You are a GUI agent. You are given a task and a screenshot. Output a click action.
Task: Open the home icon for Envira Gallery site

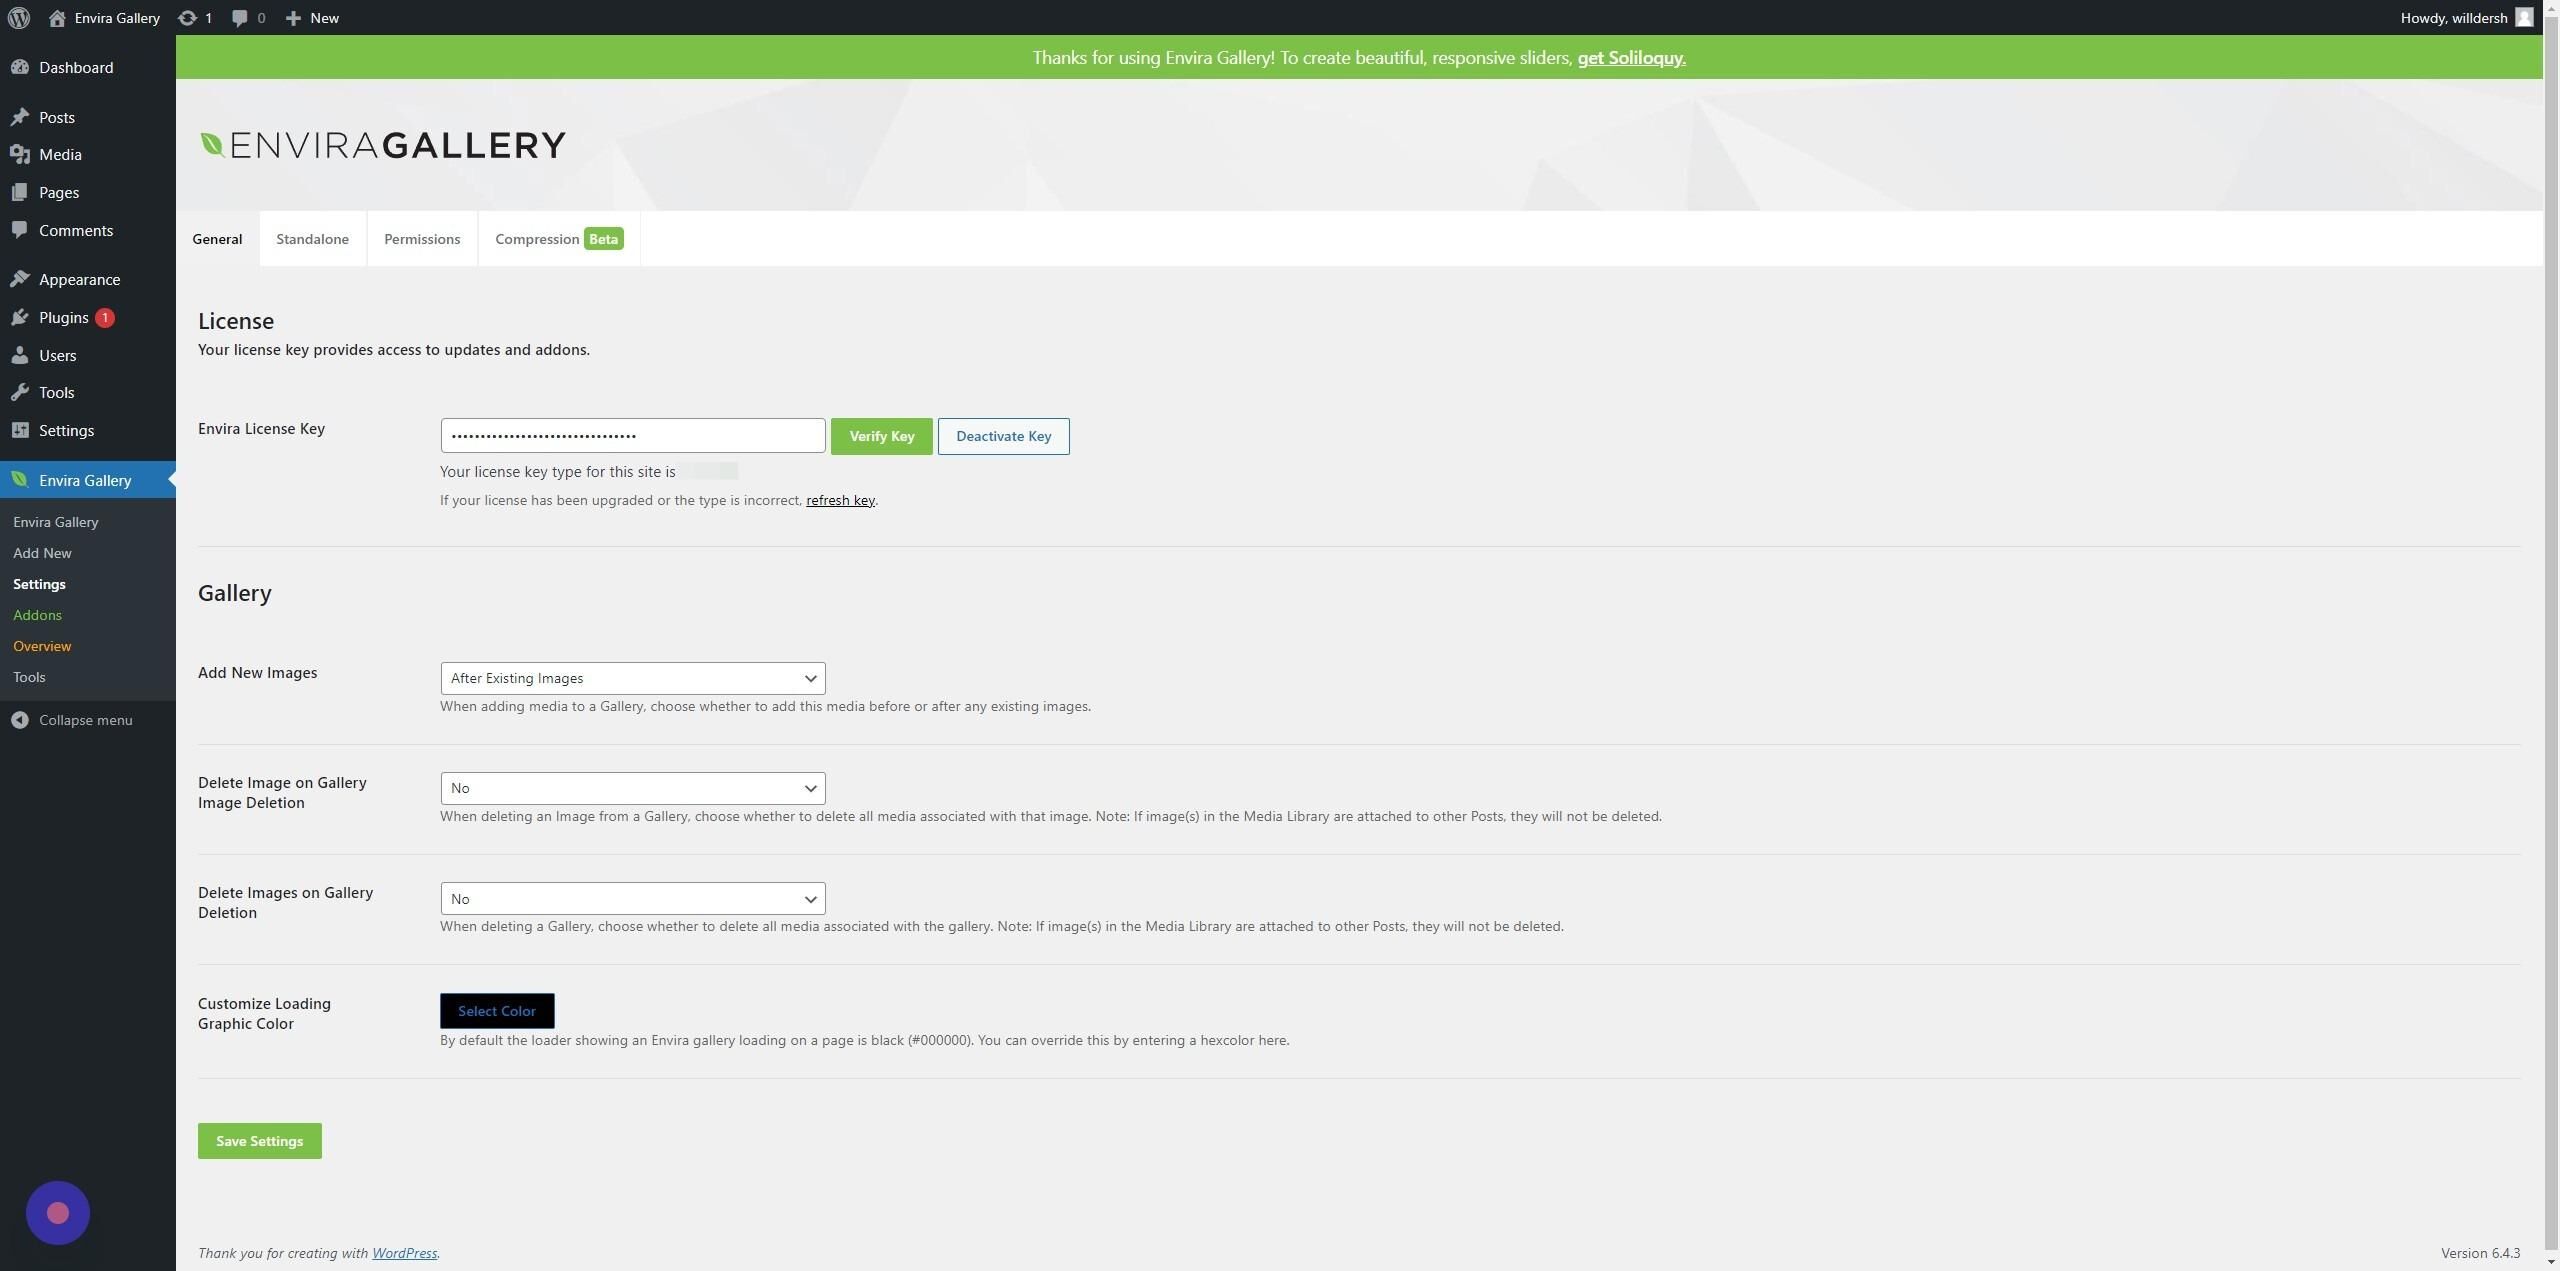tap(57, 18)
